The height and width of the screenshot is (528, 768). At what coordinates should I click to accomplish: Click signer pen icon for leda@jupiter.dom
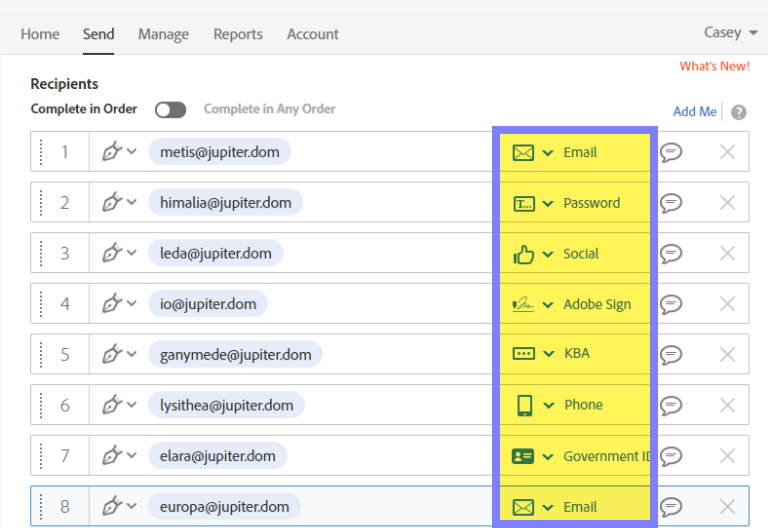click(112, 252)
